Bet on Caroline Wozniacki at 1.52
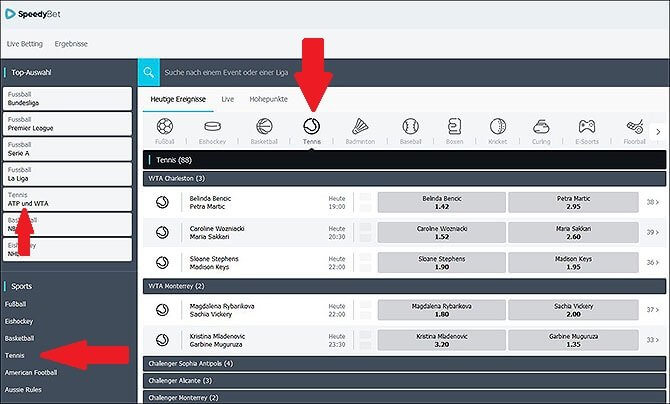Image resolution: width=670 pixels, height=404 pixels. pos(442,233)
